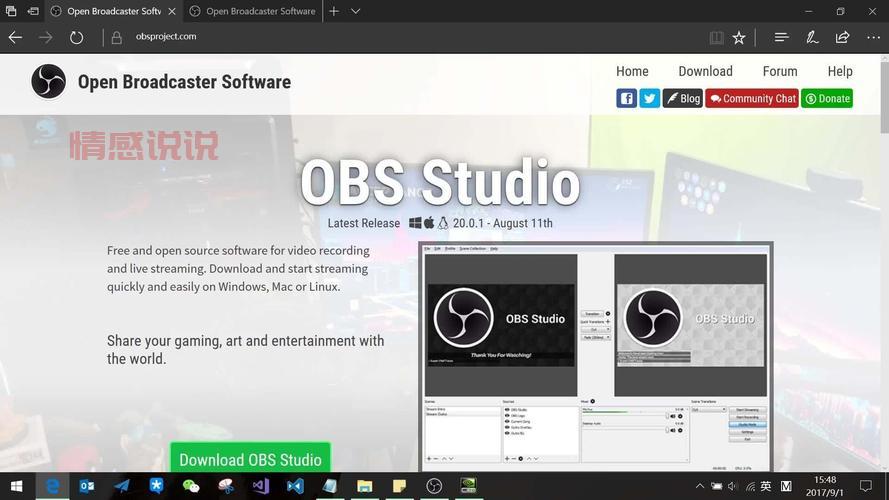The width and height of the screenshot is (889, 500).
Task: Open WeChat from the Windows taskbar
Action: [x=191, y=486]
